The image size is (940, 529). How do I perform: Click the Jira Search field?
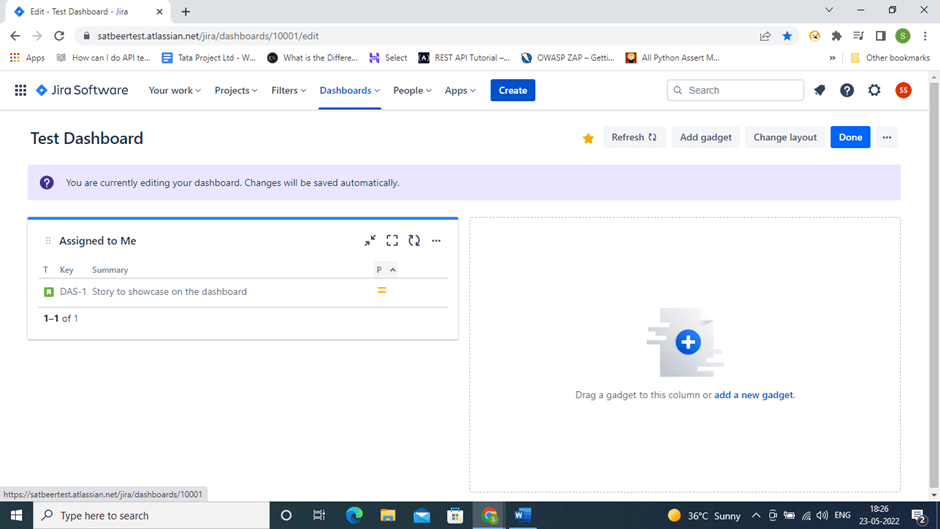click(736, 90)
